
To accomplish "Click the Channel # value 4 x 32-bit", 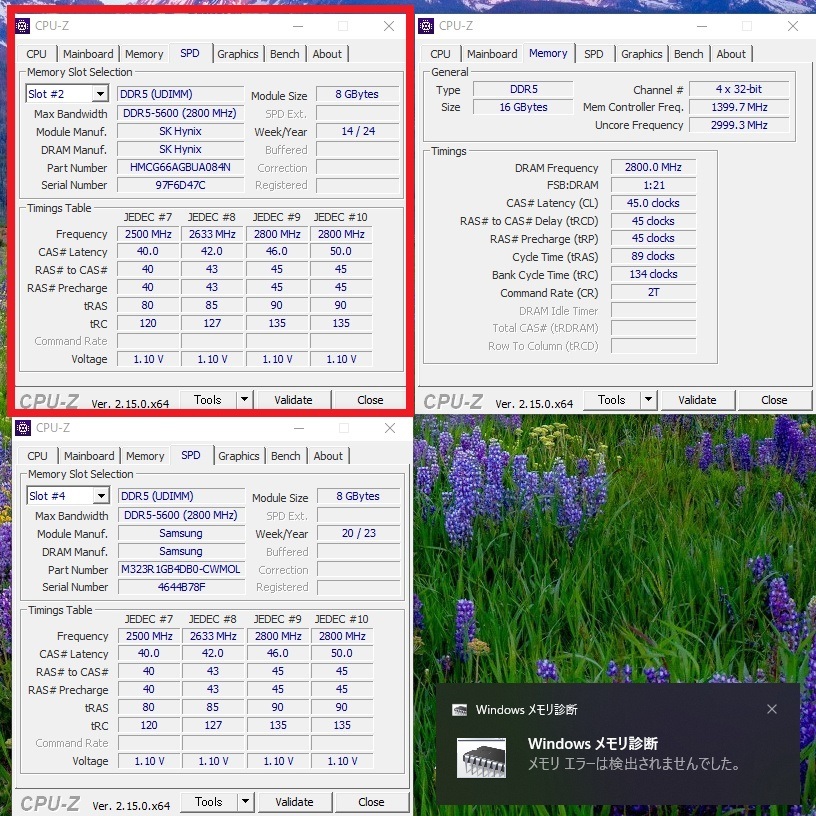I will point(739,89).
